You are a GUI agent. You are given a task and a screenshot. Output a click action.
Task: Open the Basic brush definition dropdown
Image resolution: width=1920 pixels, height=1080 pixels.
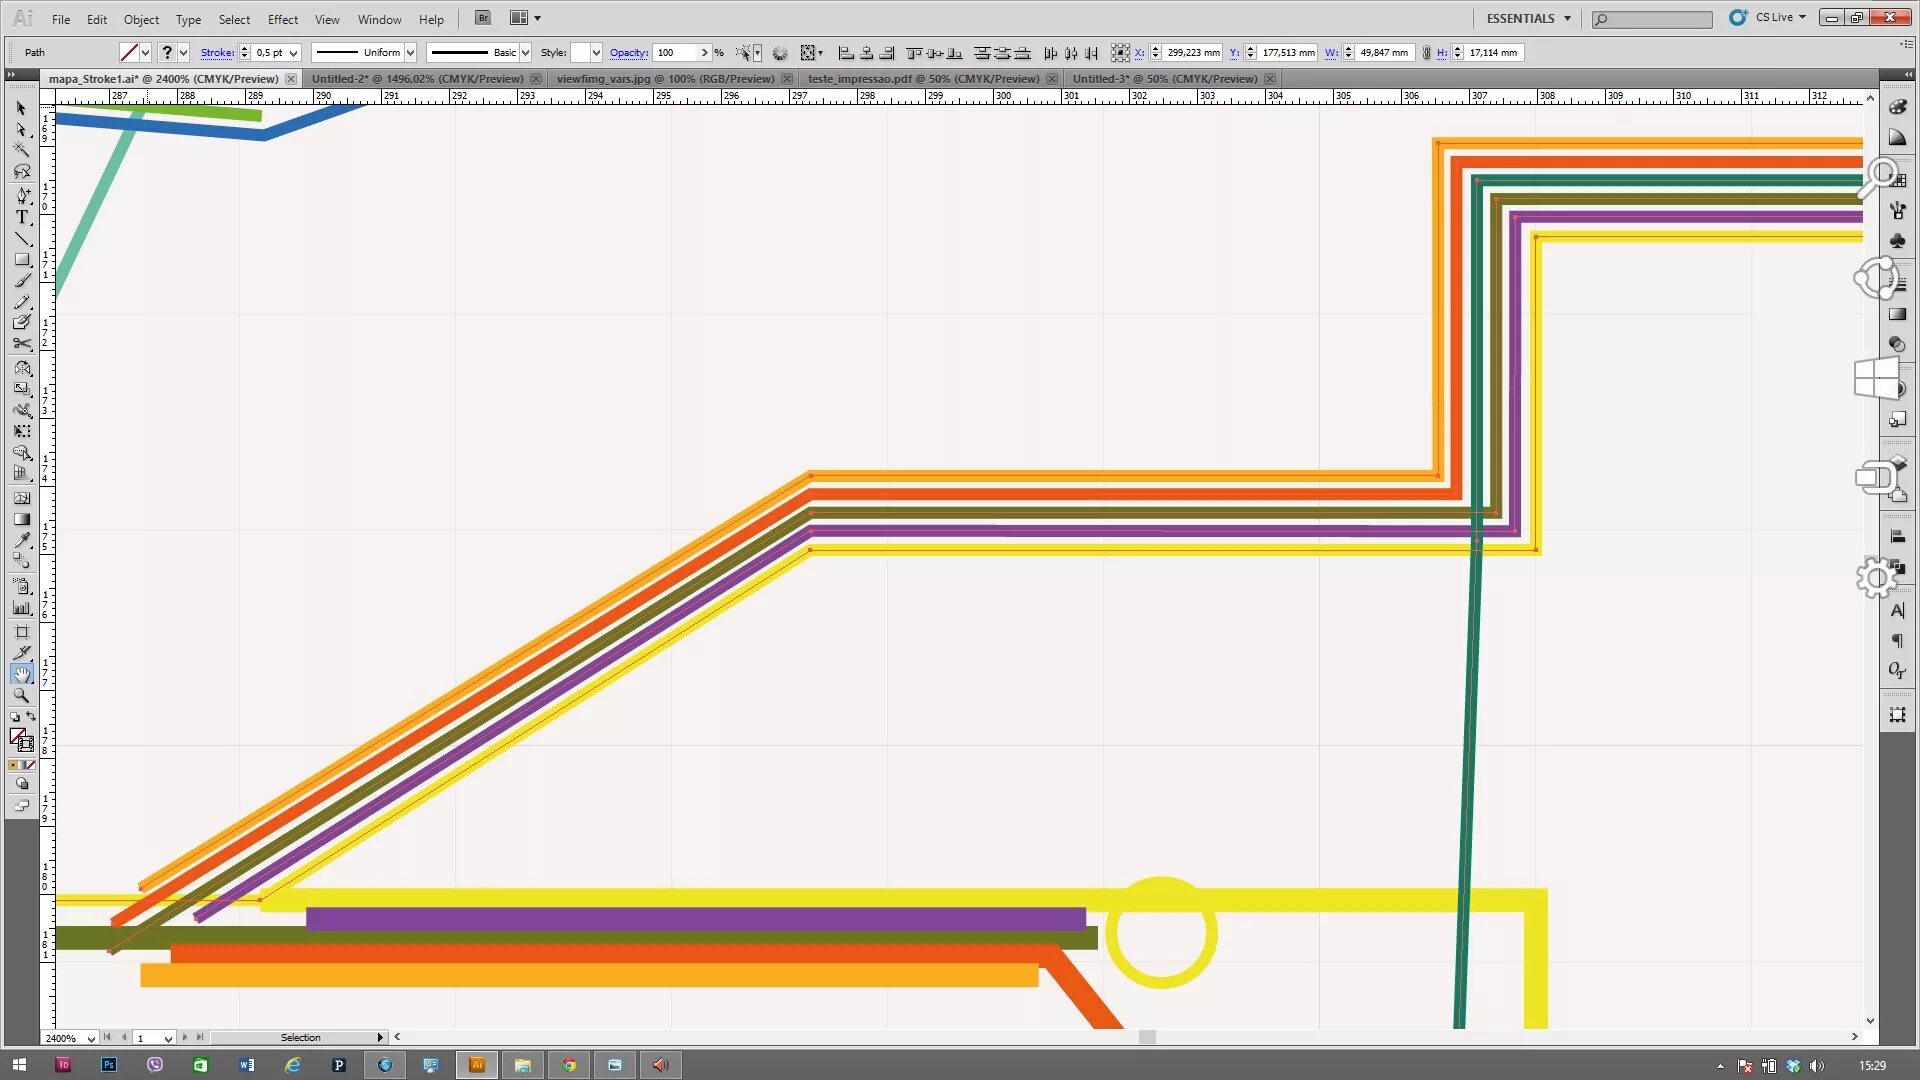(x=525, y=53)
